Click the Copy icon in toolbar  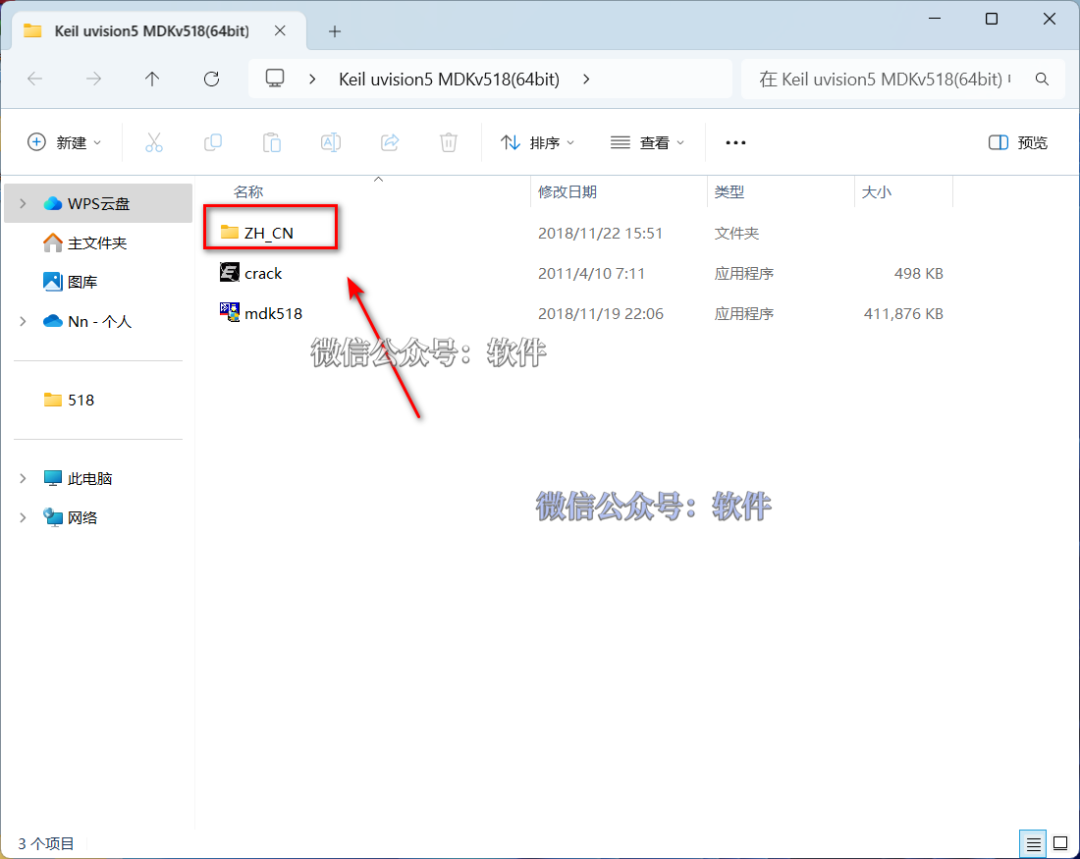[x=213, y=143]
